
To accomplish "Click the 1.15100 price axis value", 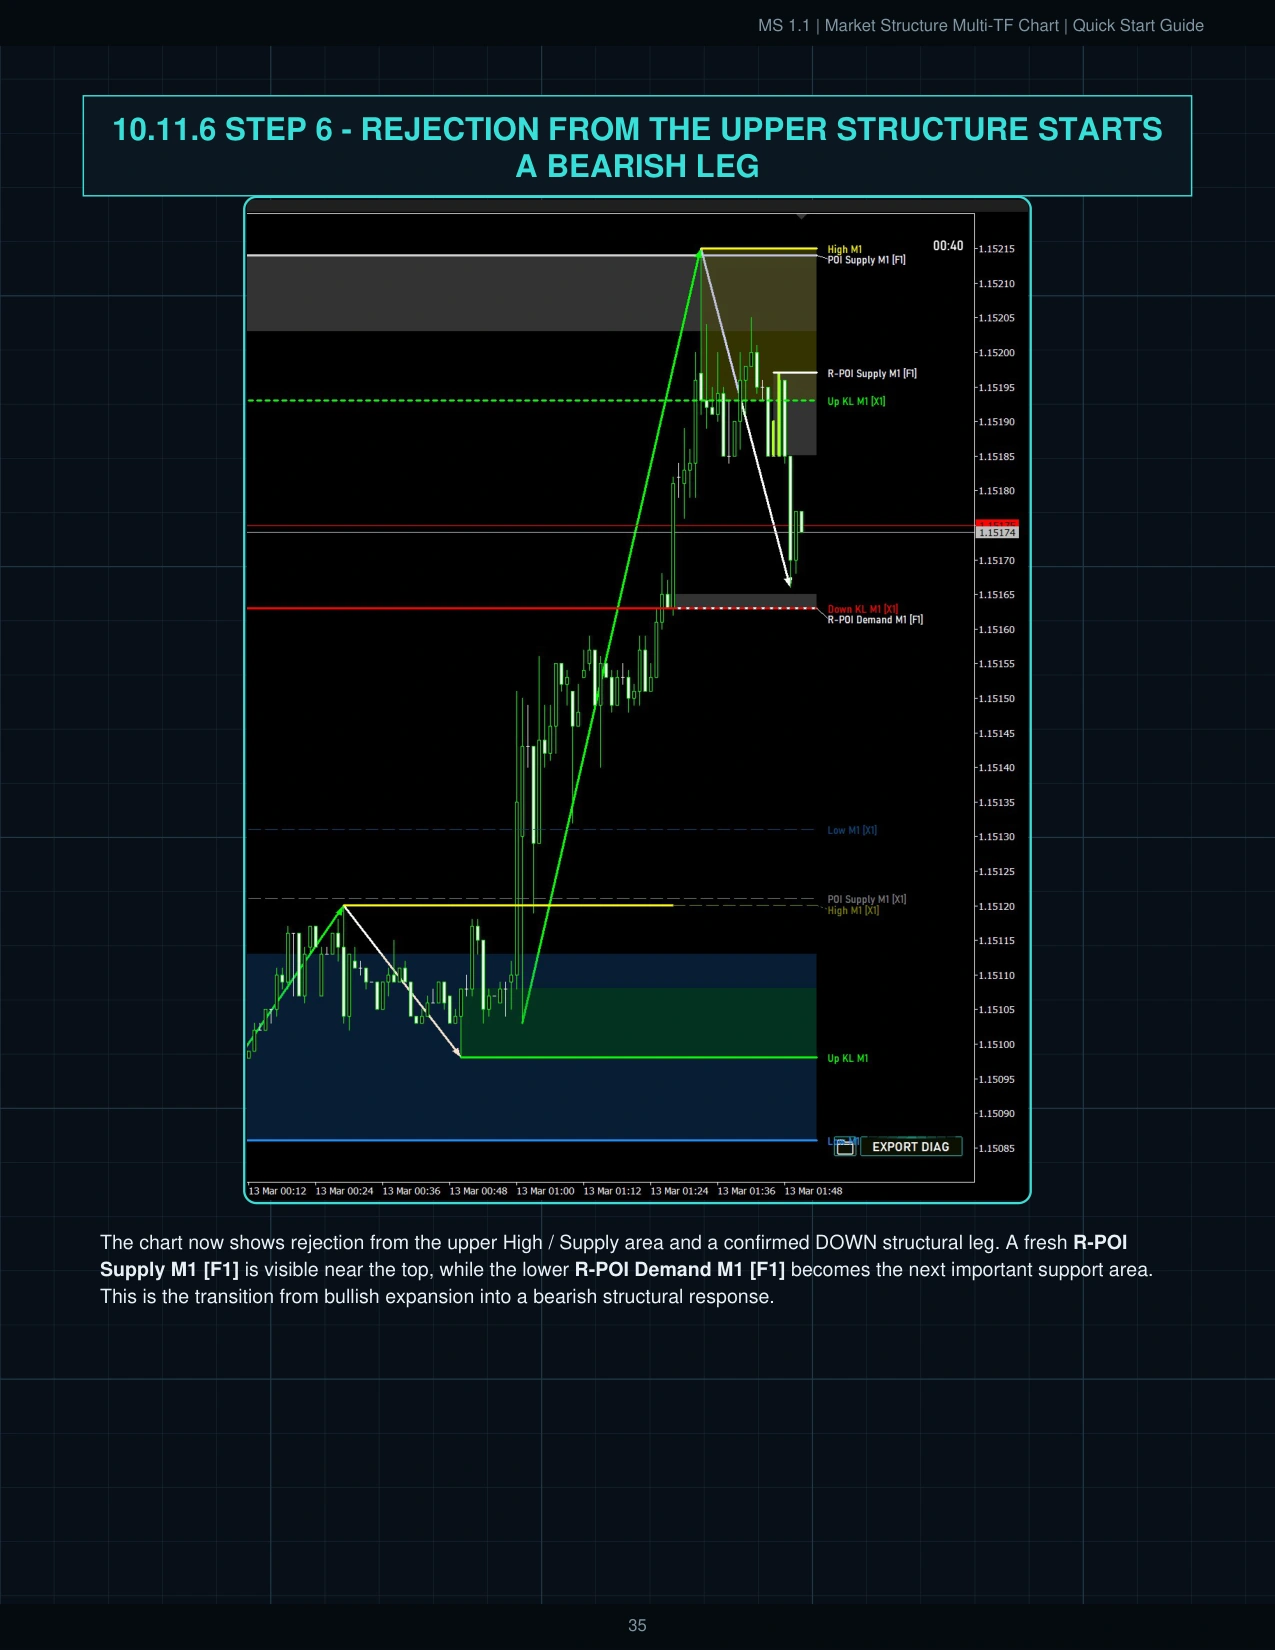I will click(x=996, y=1045).
